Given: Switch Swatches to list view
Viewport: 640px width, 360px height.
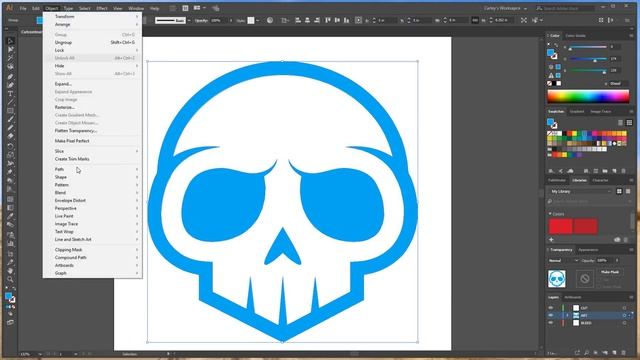Looking at the screenshot, I should coord(620,122).
